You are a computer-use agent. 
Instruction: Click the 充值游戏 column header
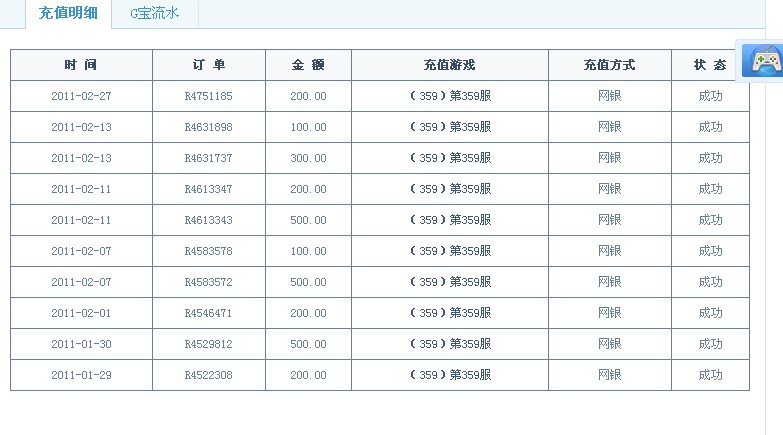(x=449, y=65)
